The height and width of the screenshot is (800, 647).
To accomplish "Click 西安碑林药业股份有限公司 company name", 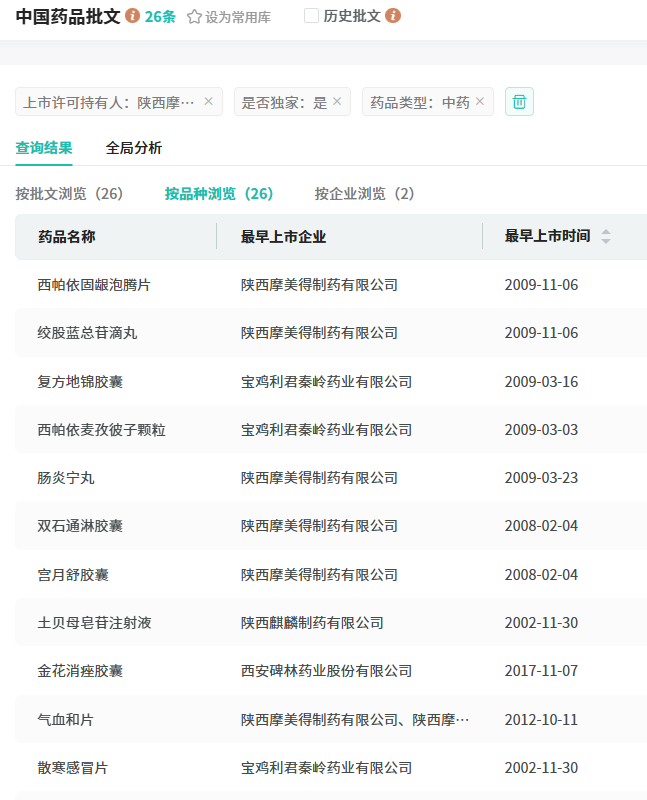I will pos(326,671).
